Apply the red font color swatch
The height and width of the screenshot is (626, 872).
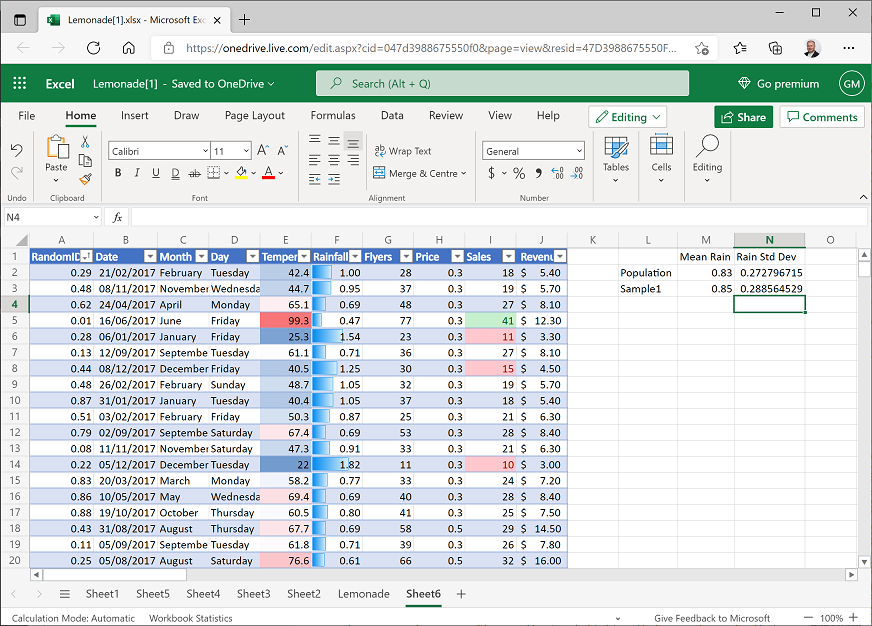coord(267,173)
